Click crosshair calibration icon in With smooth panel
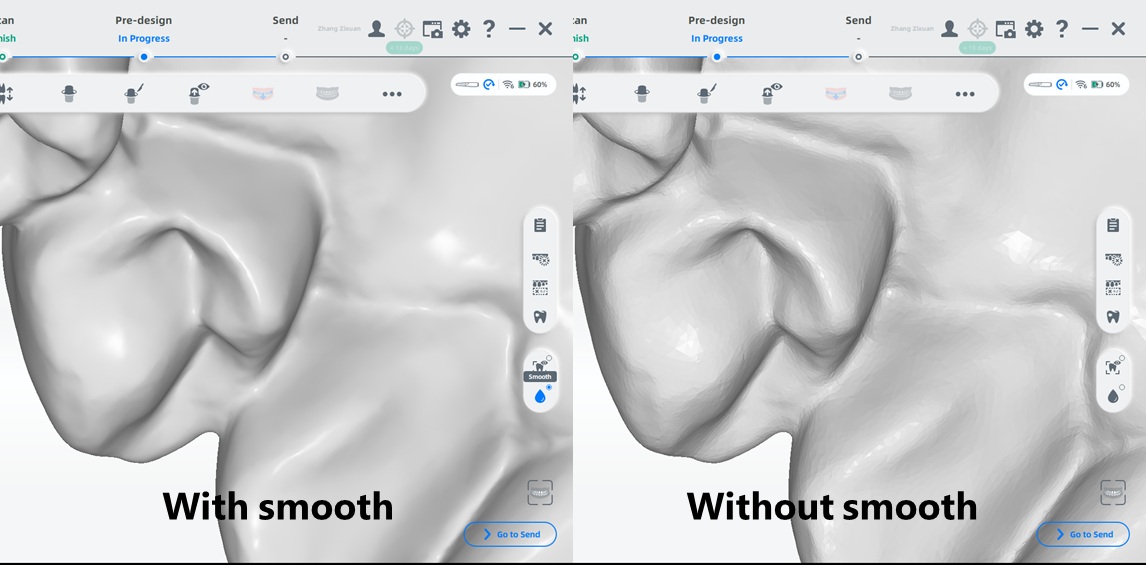The image size is (1146, 565). [404, 29]
